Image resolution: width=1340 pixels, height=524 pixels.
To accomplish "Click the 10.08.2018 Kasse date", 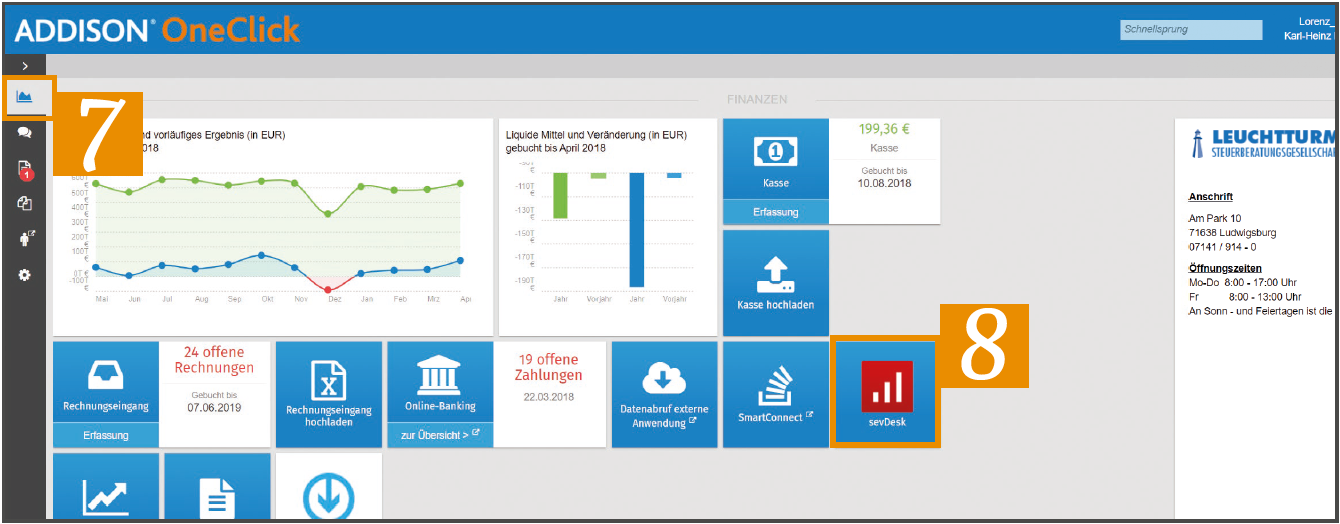I will pos(884,183).
